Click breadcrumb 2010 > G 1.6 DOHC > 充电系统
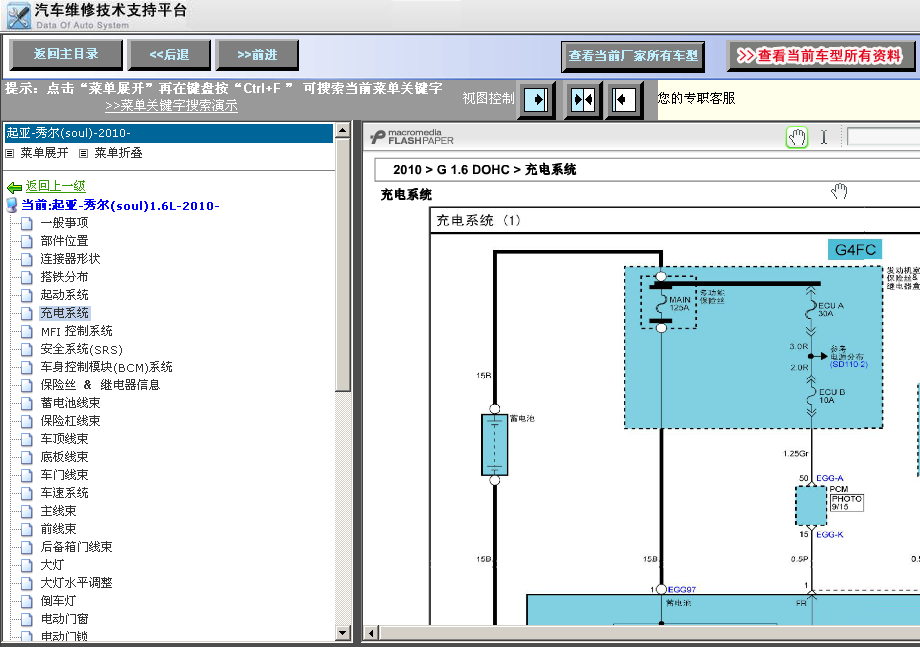The width and height of the screenshot is (920, 647). (x=485, y=170)
